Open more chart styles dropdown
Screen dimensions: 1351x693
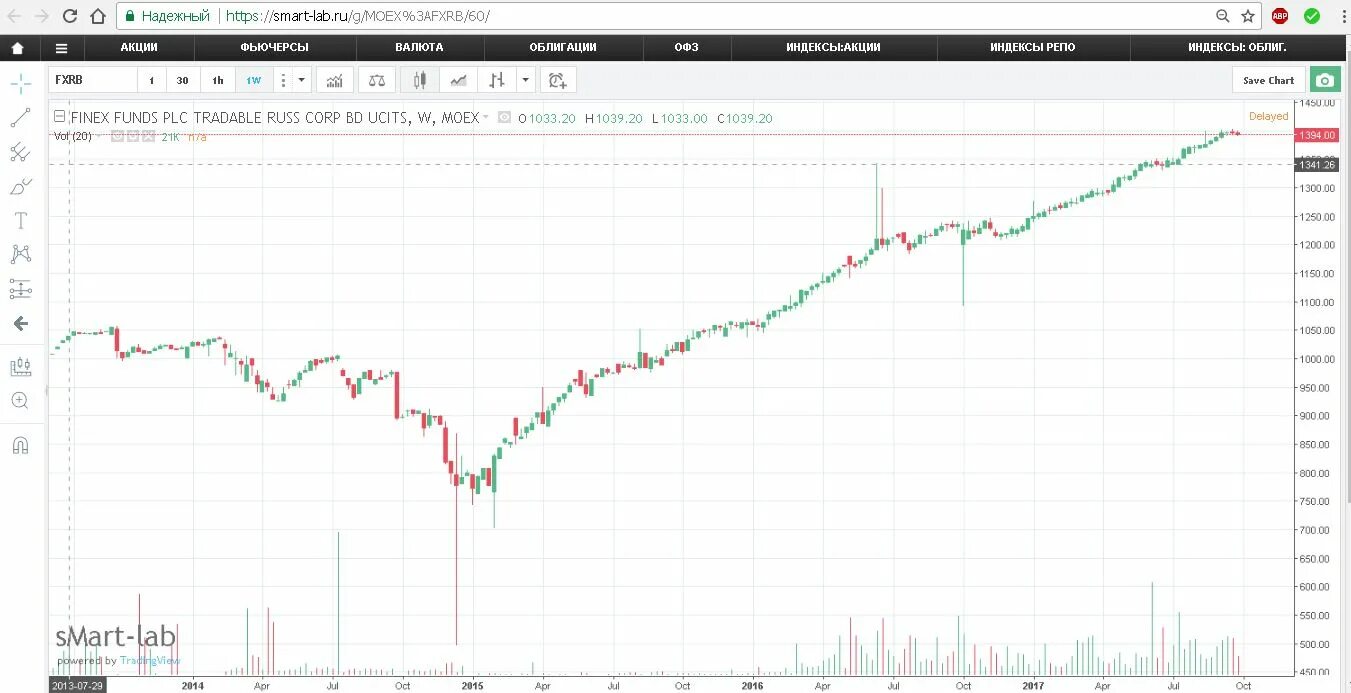point(525,80)
